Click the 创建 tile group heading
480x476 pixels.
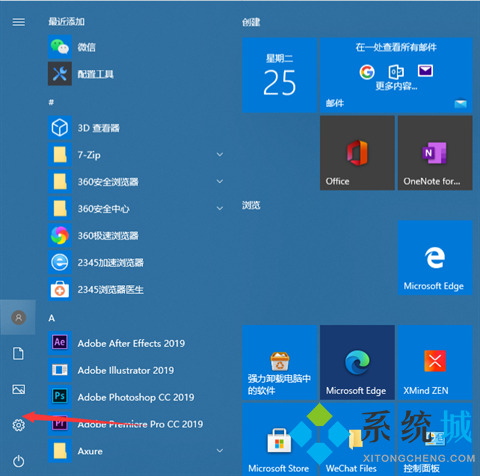(251, 22)
